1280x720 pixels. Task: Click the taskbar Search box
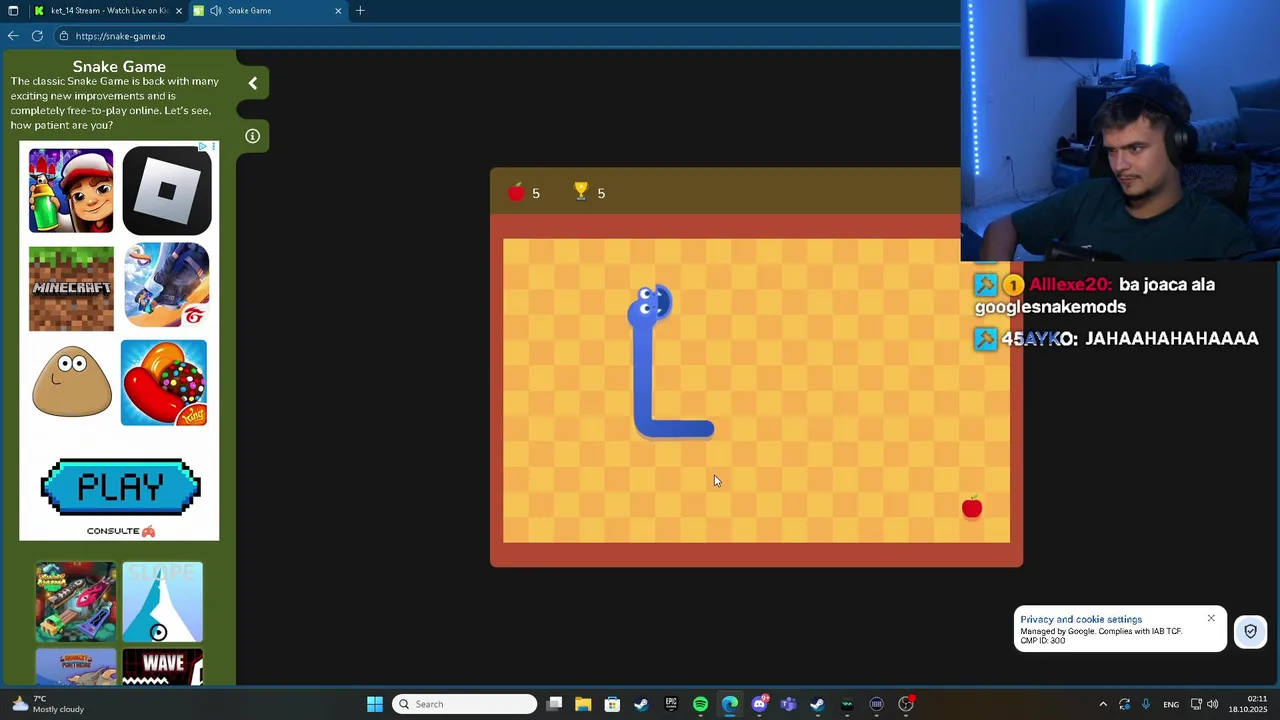tap(465, 704)
